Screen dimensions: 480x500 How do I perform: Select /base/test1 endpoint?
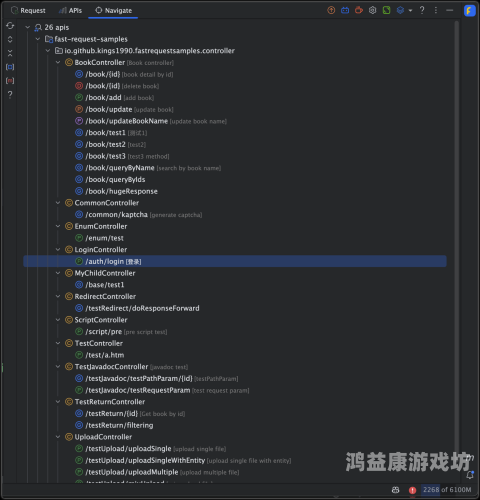pyautogui.click(x=100, y=285)
